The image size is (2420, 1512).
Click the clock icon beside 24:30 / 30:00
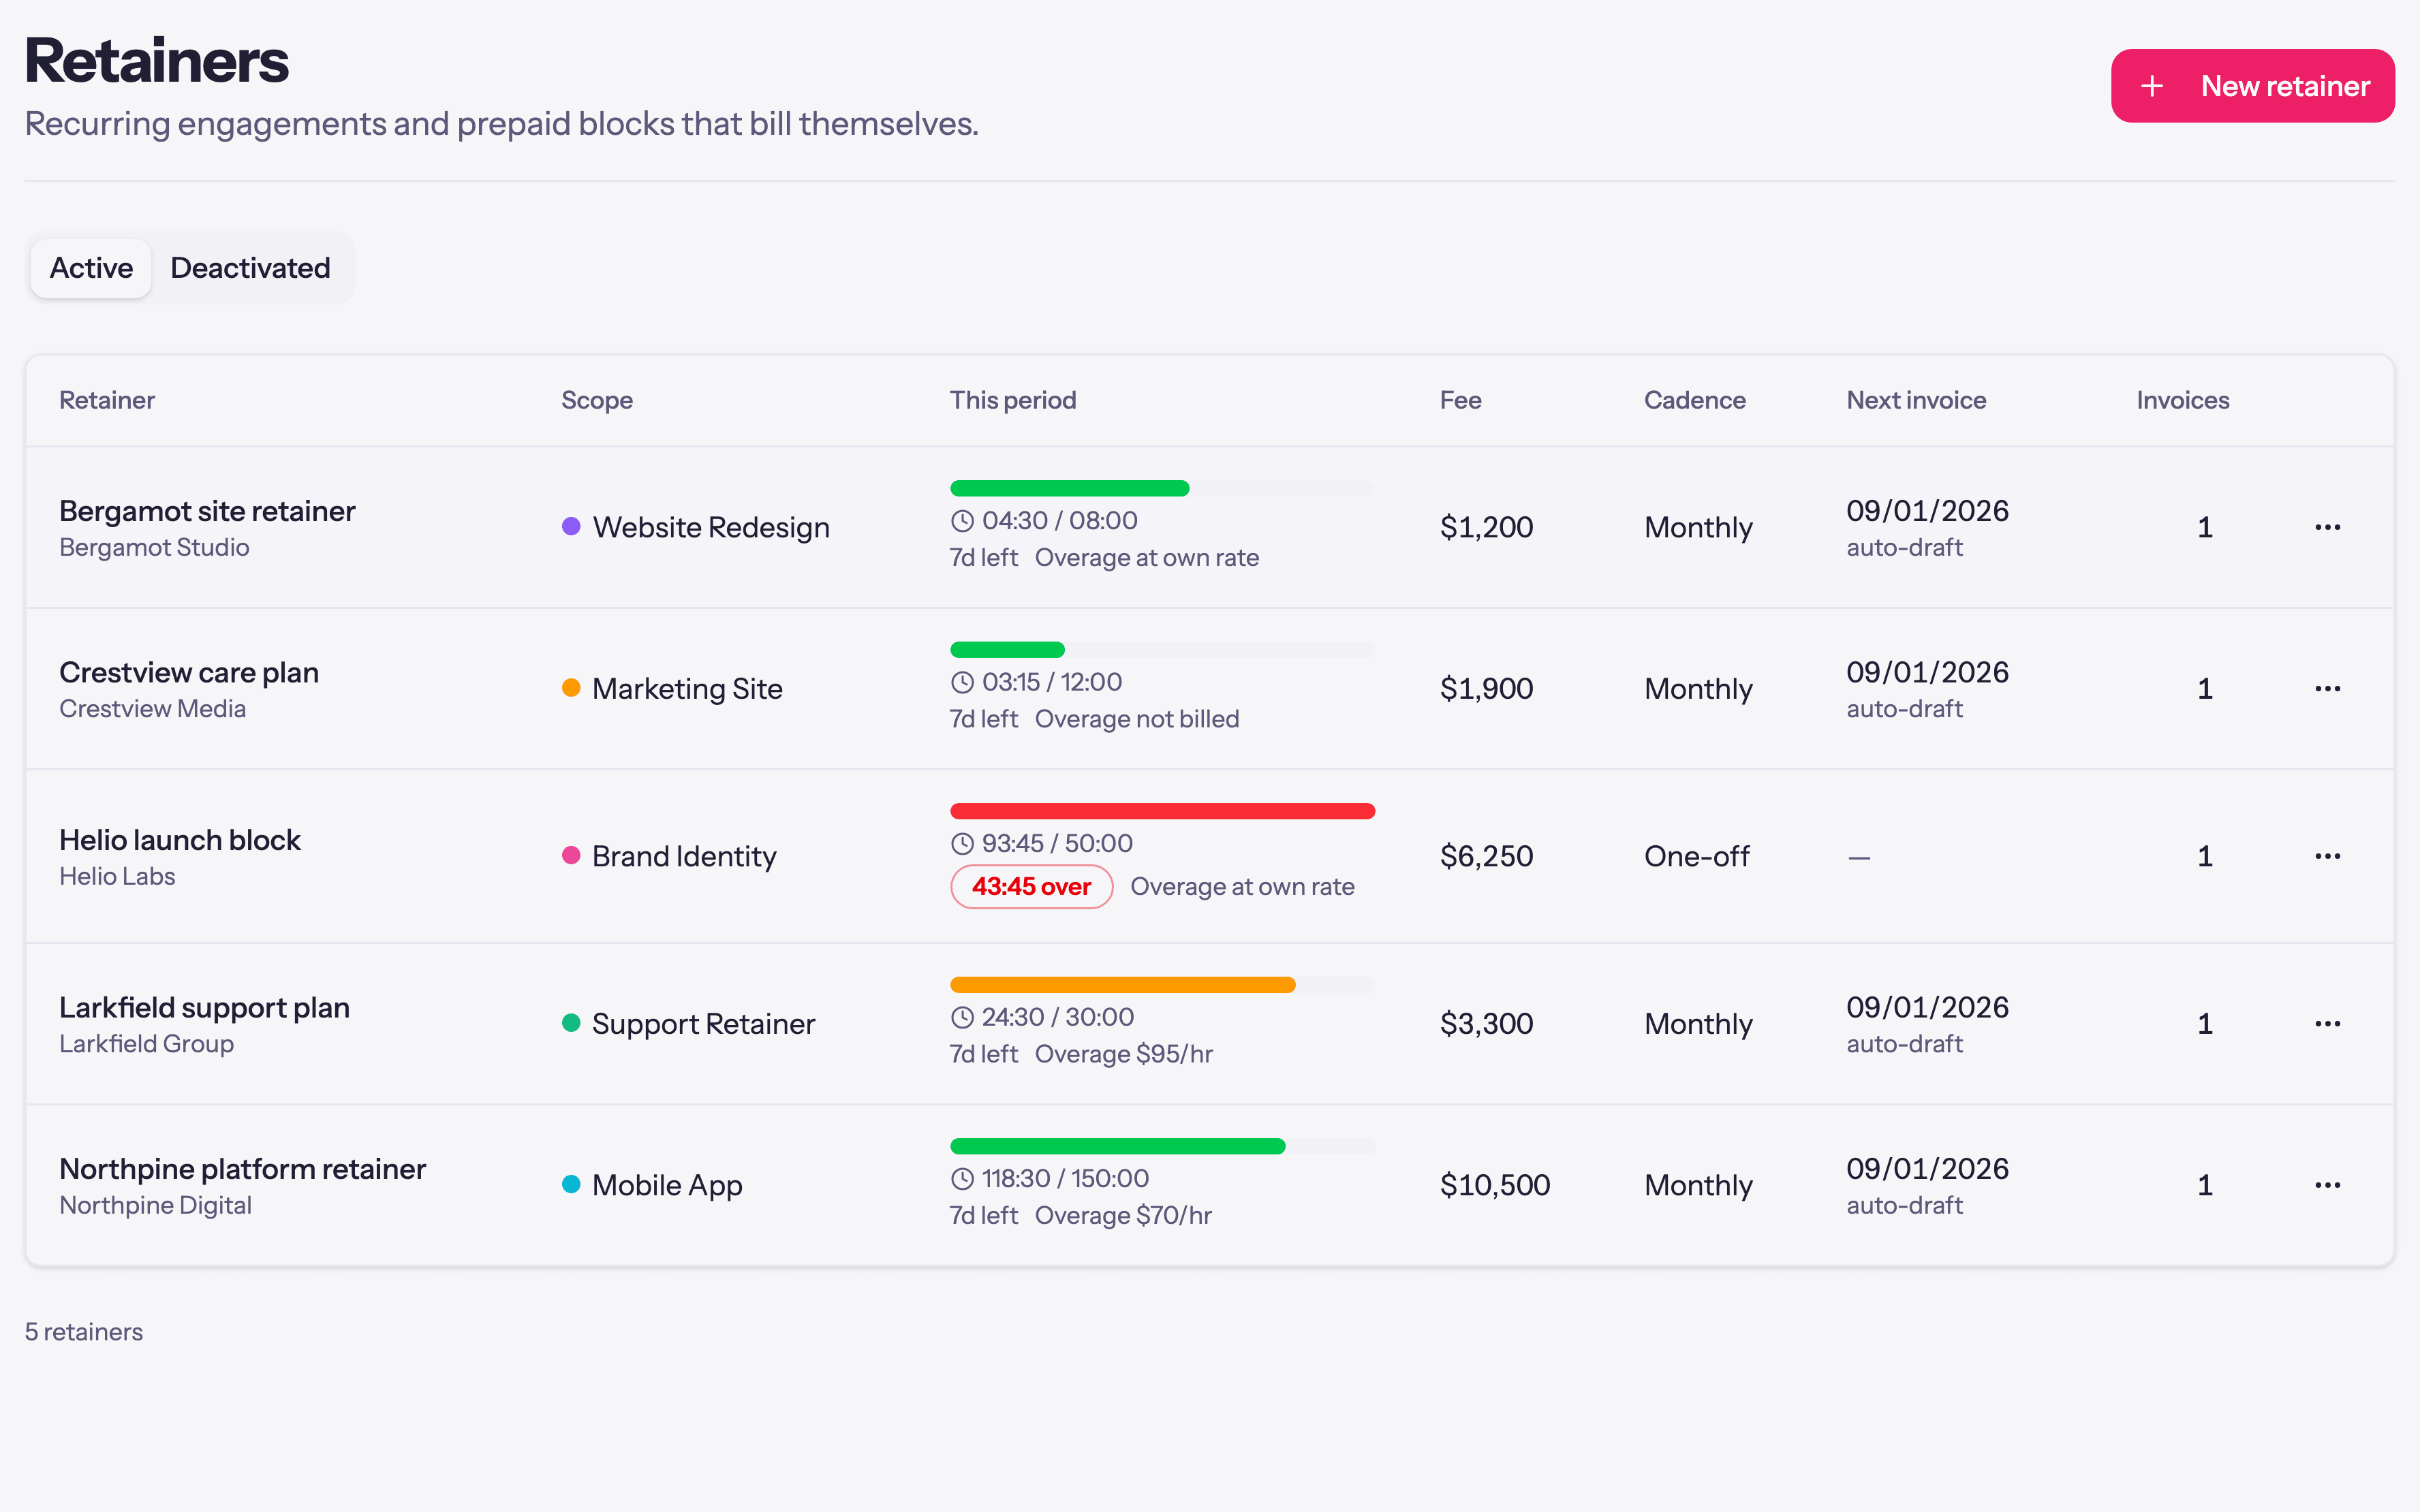pos(962,1017)
